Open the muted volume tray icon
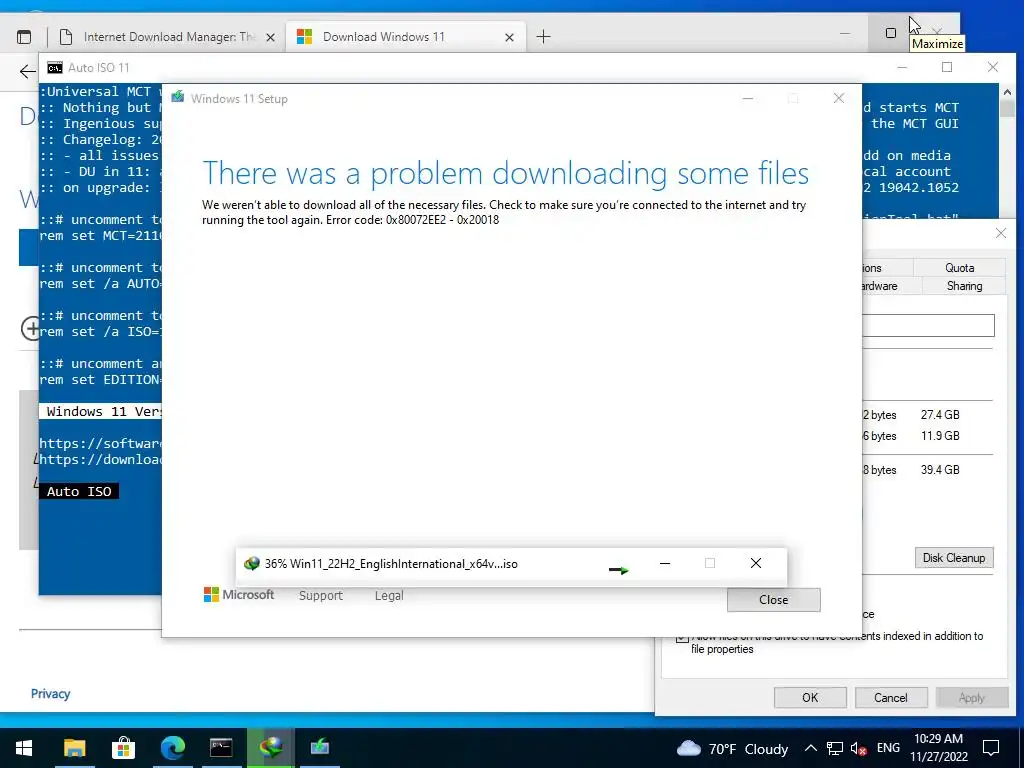Image resolution: width=1024 pixels, height=768 pixels. (x=858, y=748)
